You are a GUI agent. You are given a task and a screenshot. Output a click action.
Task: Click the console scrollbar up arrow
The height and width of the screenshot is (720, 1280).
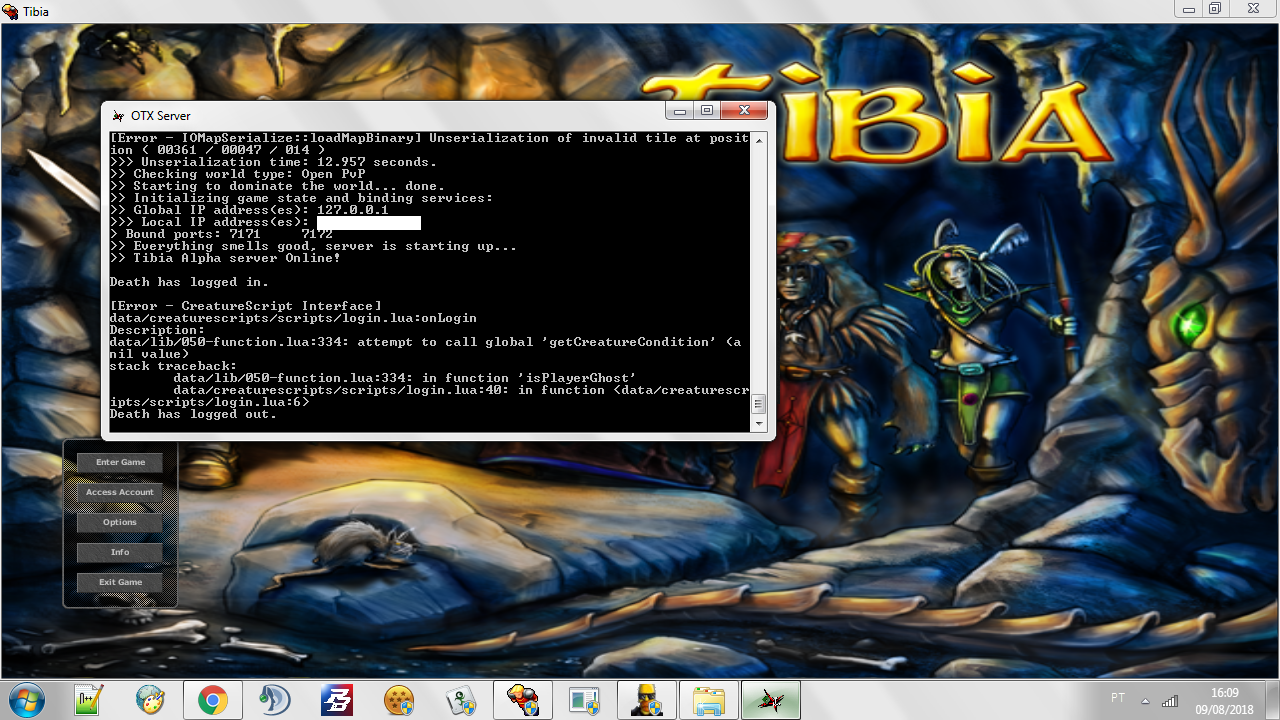pos(758,140)
